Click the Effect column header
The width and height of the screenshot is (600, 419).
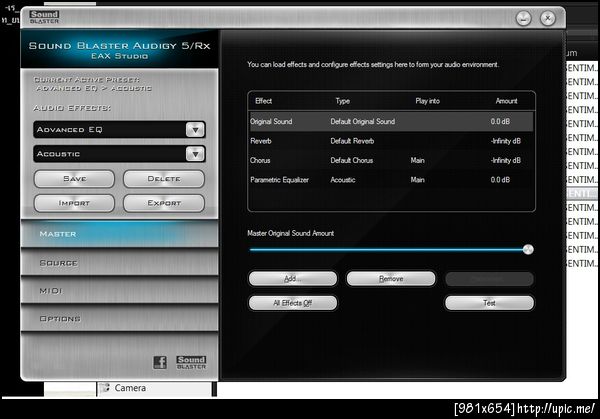click(264, 101)
